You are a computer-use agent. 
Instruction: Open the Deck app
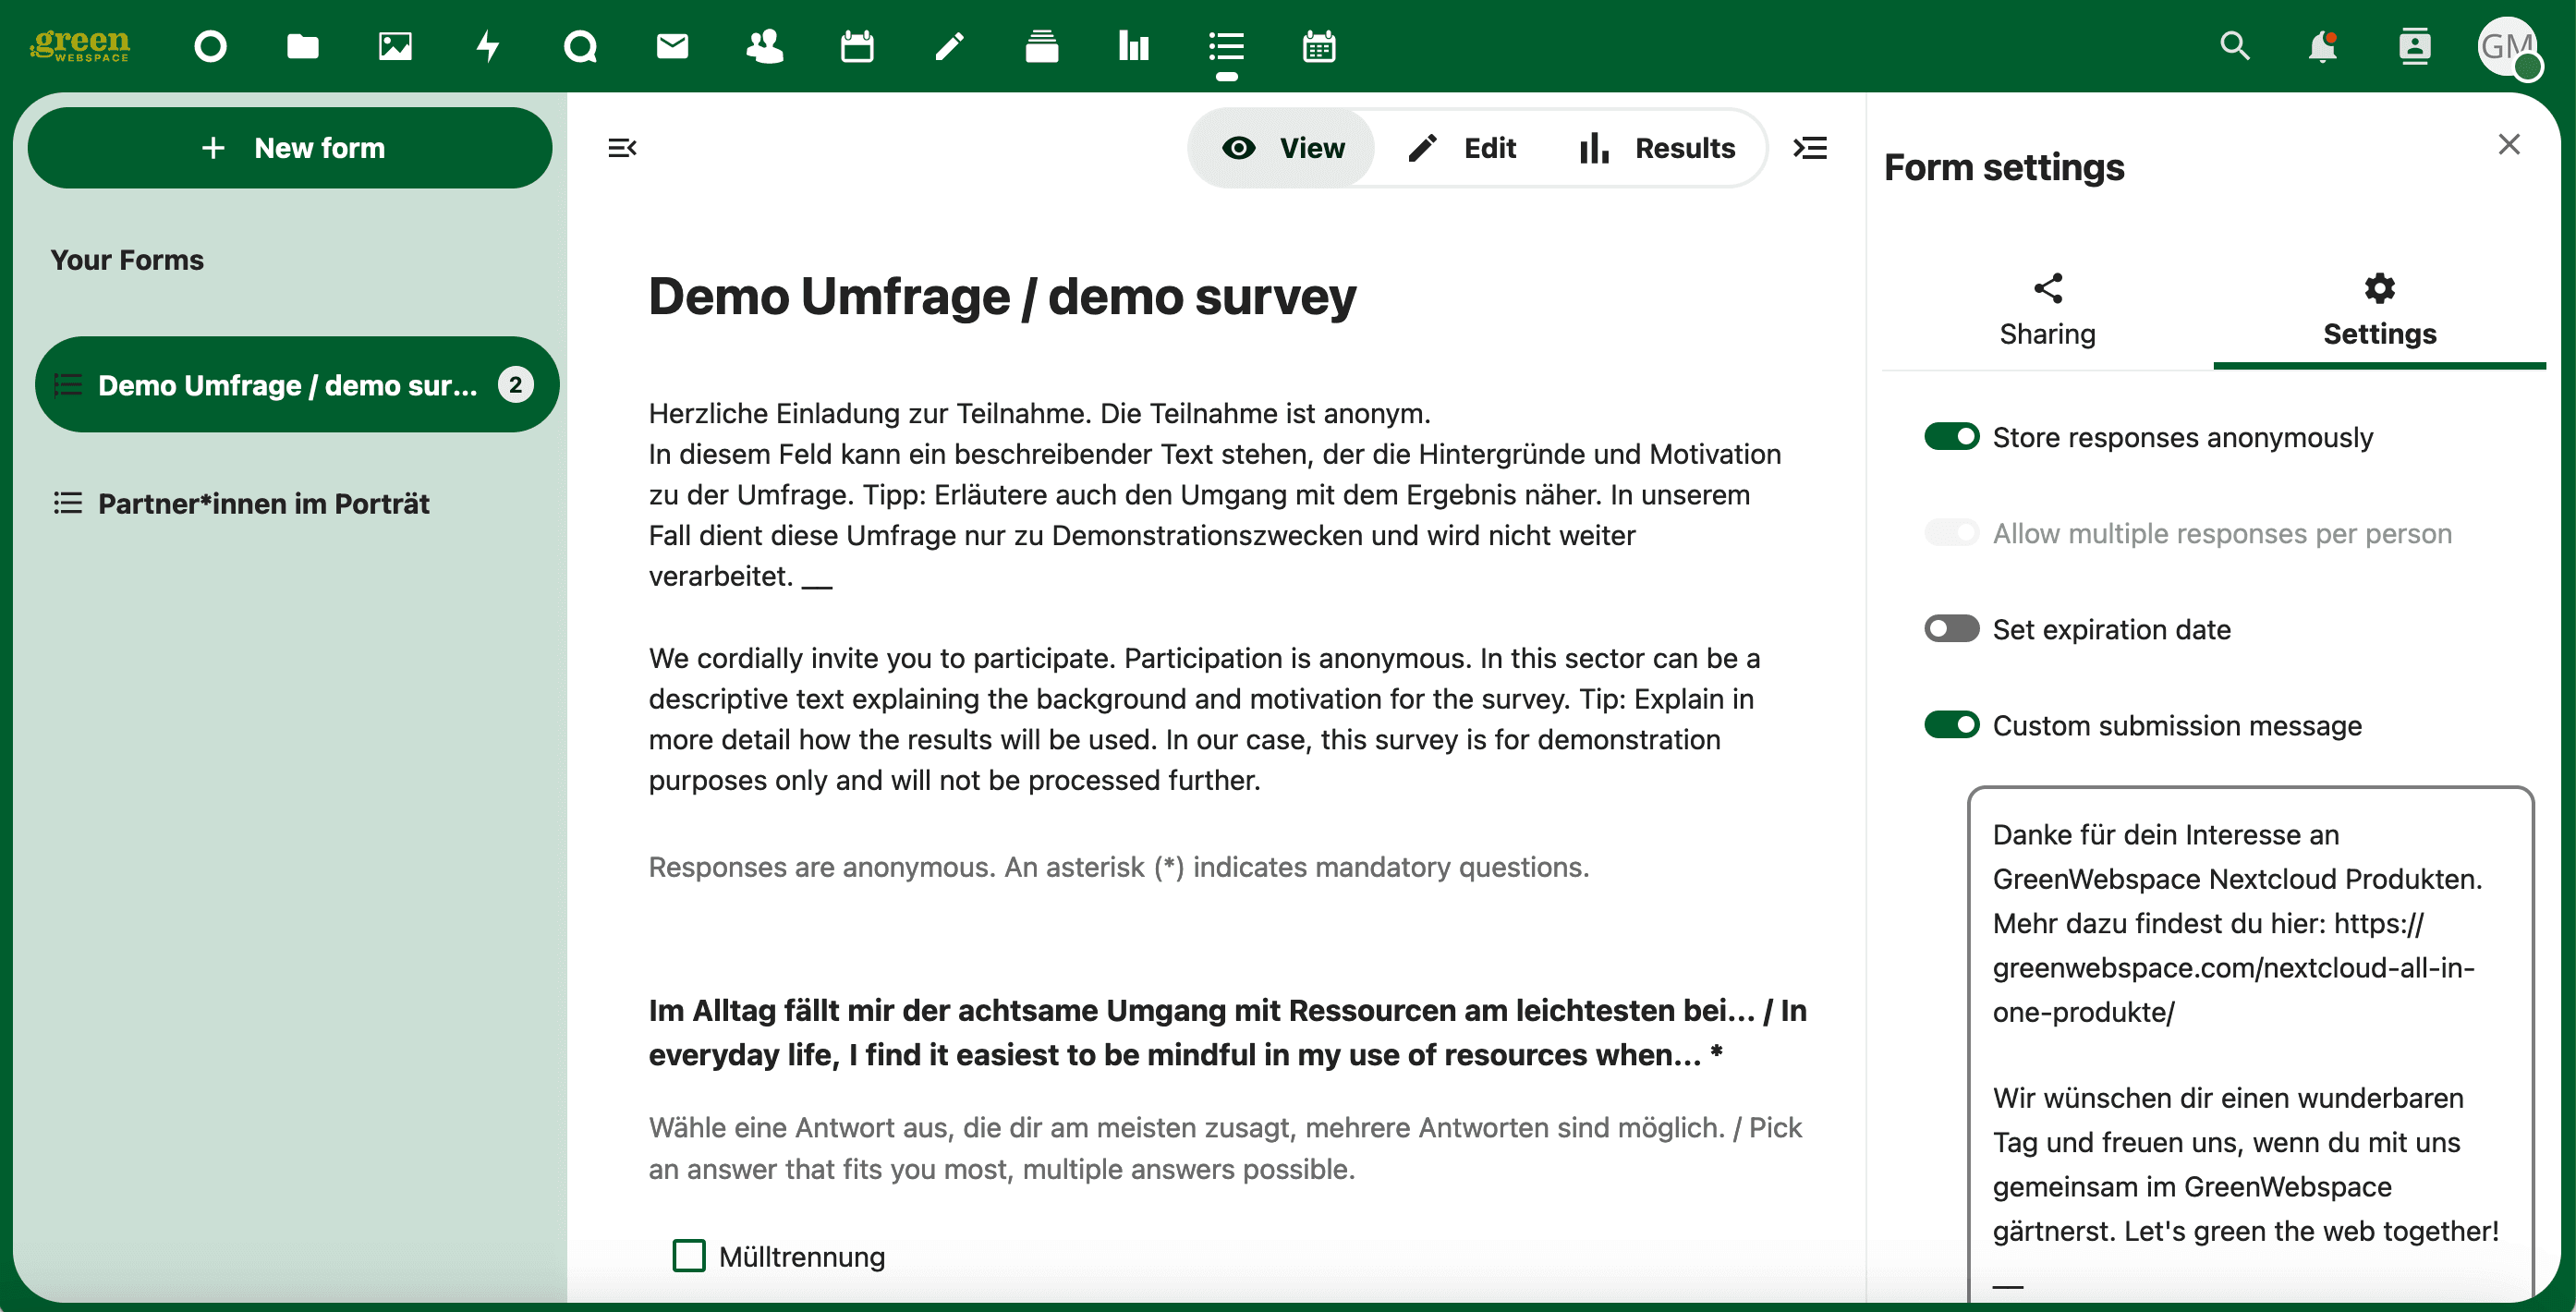click(x=1041, y=46)
